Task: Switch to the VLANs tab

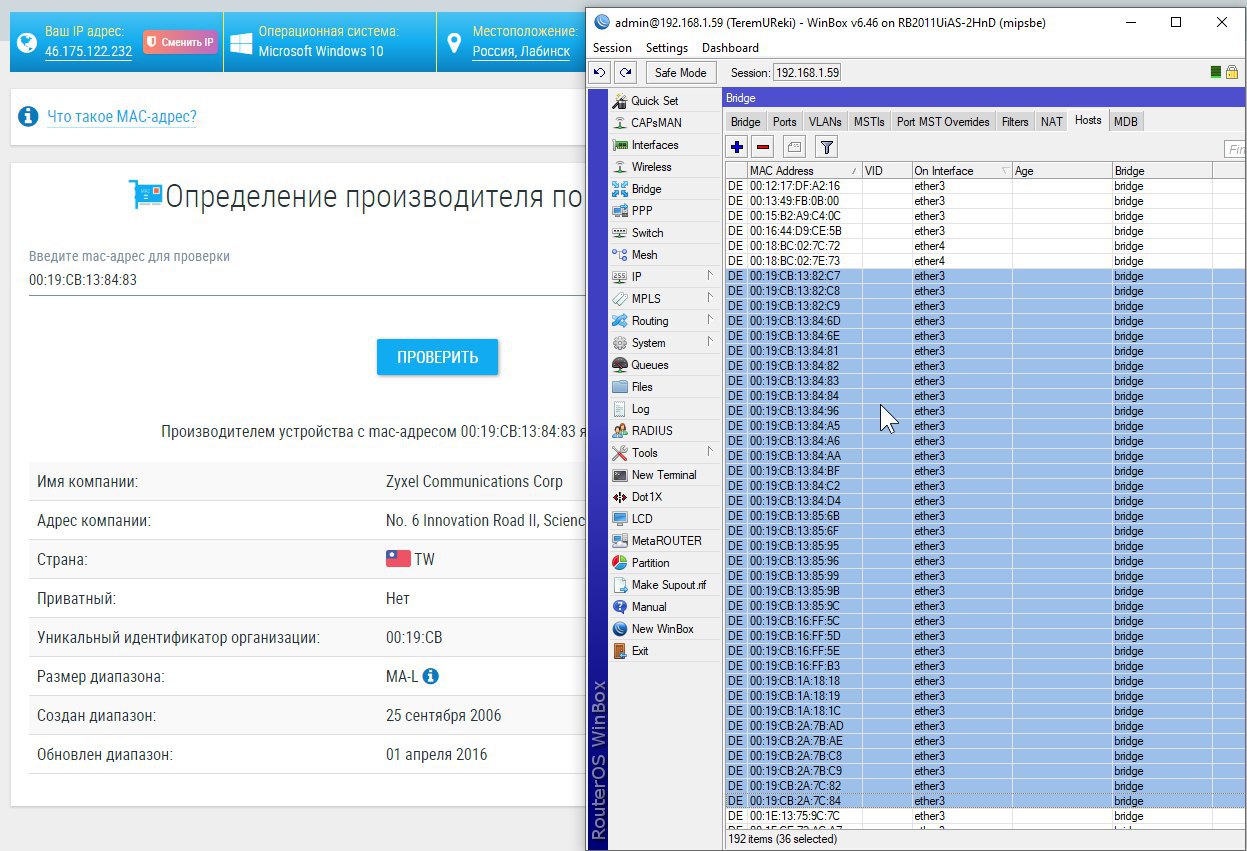Action: point(825,122)
